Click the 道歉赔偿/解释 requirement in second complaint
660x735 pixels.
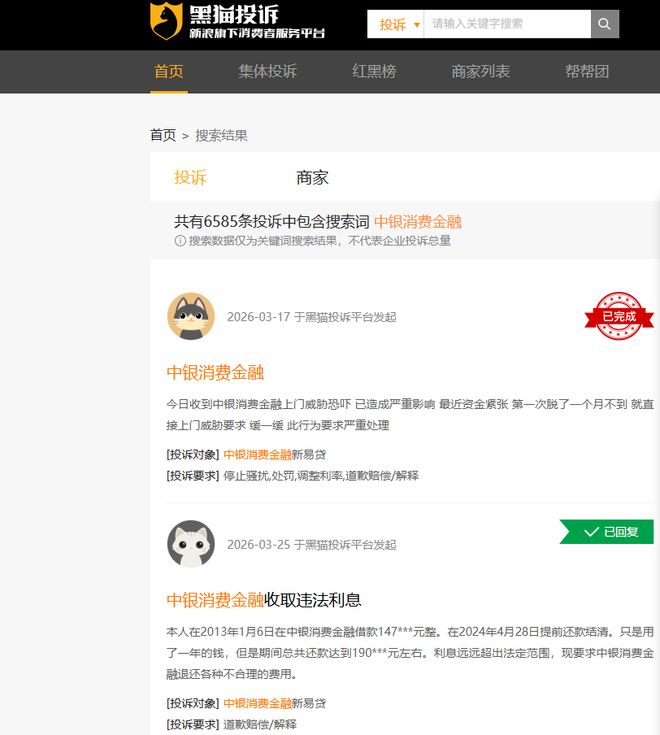(260, 724)
